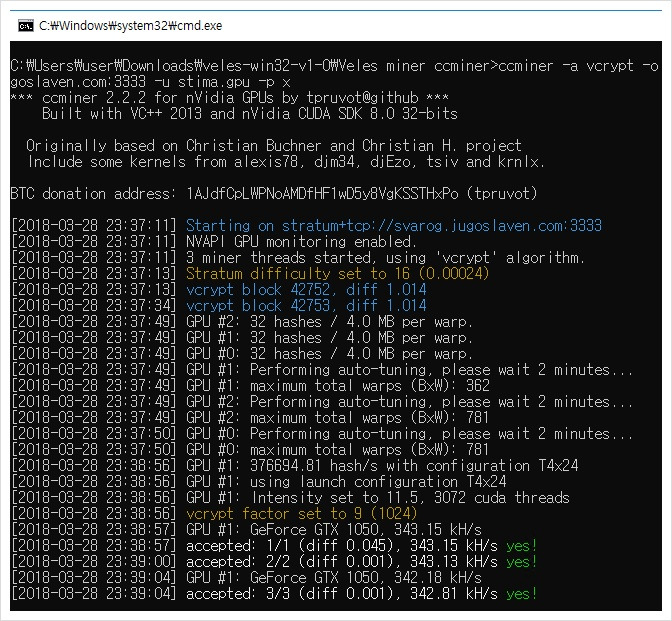Click the blue 'Starting on stratum+tcp' line
This screenshot has width=672, height=621.
(306, 225)
